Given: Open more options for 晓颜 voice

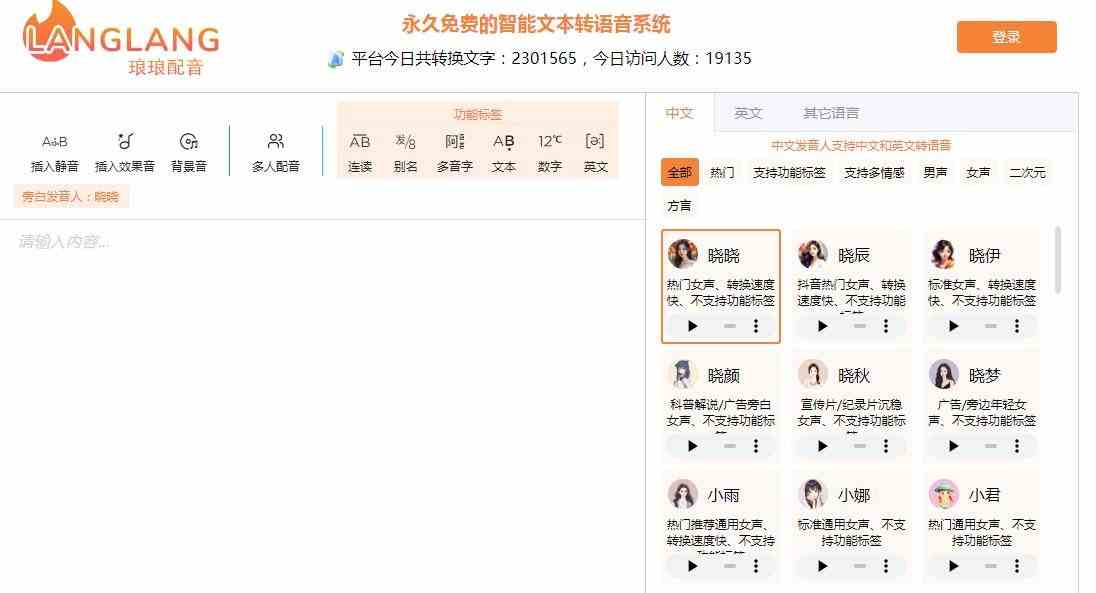Looking at the screenshot, I should coord(756,446).
